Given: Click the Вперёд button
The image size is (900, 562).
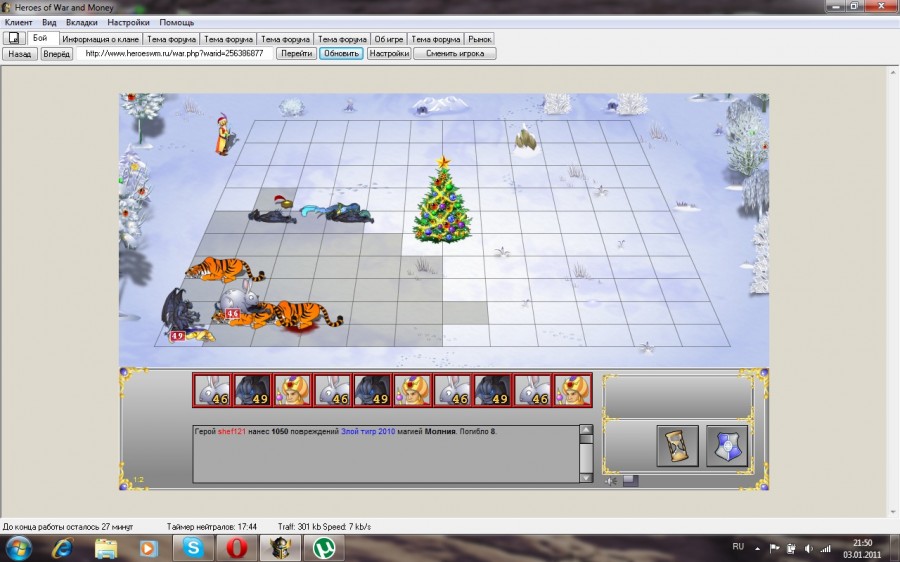Looking at the screenshot, I should (x=57, y=53).
